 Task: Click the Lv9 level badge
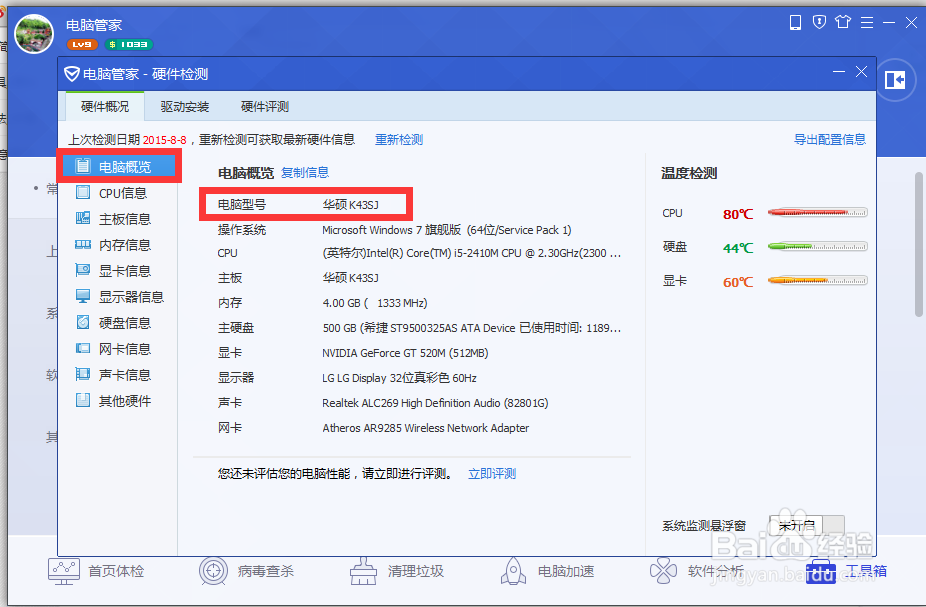82,44
